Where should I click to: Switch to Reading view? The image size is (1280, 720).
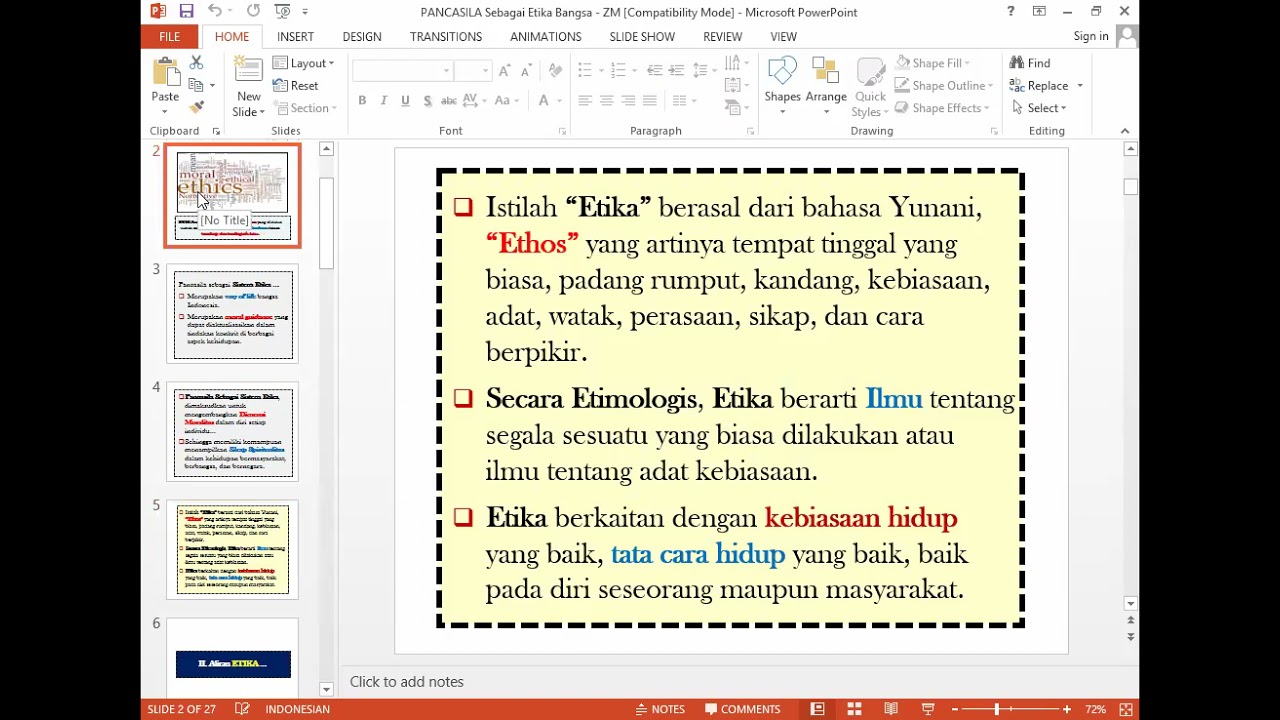coord(891,709)
